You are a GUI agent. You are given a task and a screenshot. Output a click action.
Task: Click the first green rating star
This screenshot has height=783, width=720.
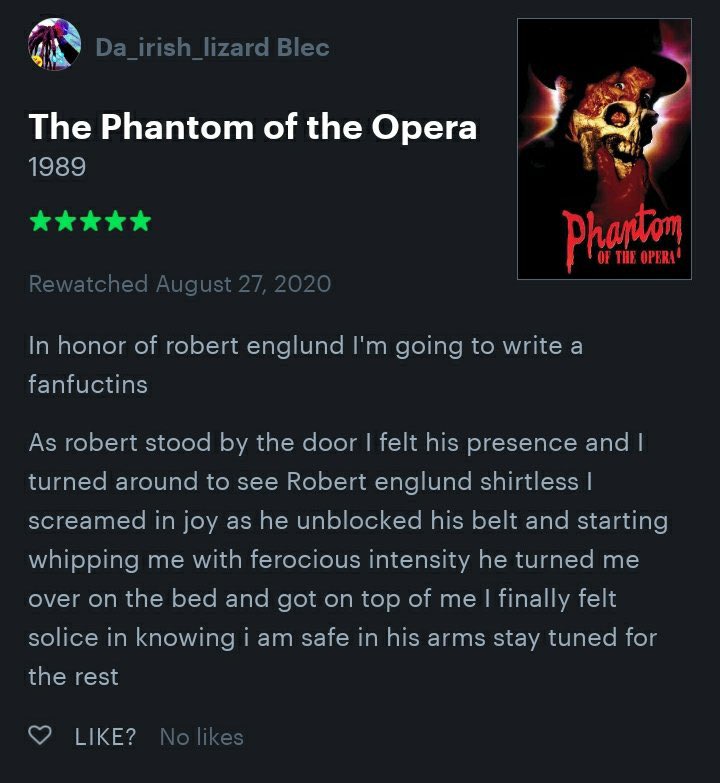click(x=41, y=221)
